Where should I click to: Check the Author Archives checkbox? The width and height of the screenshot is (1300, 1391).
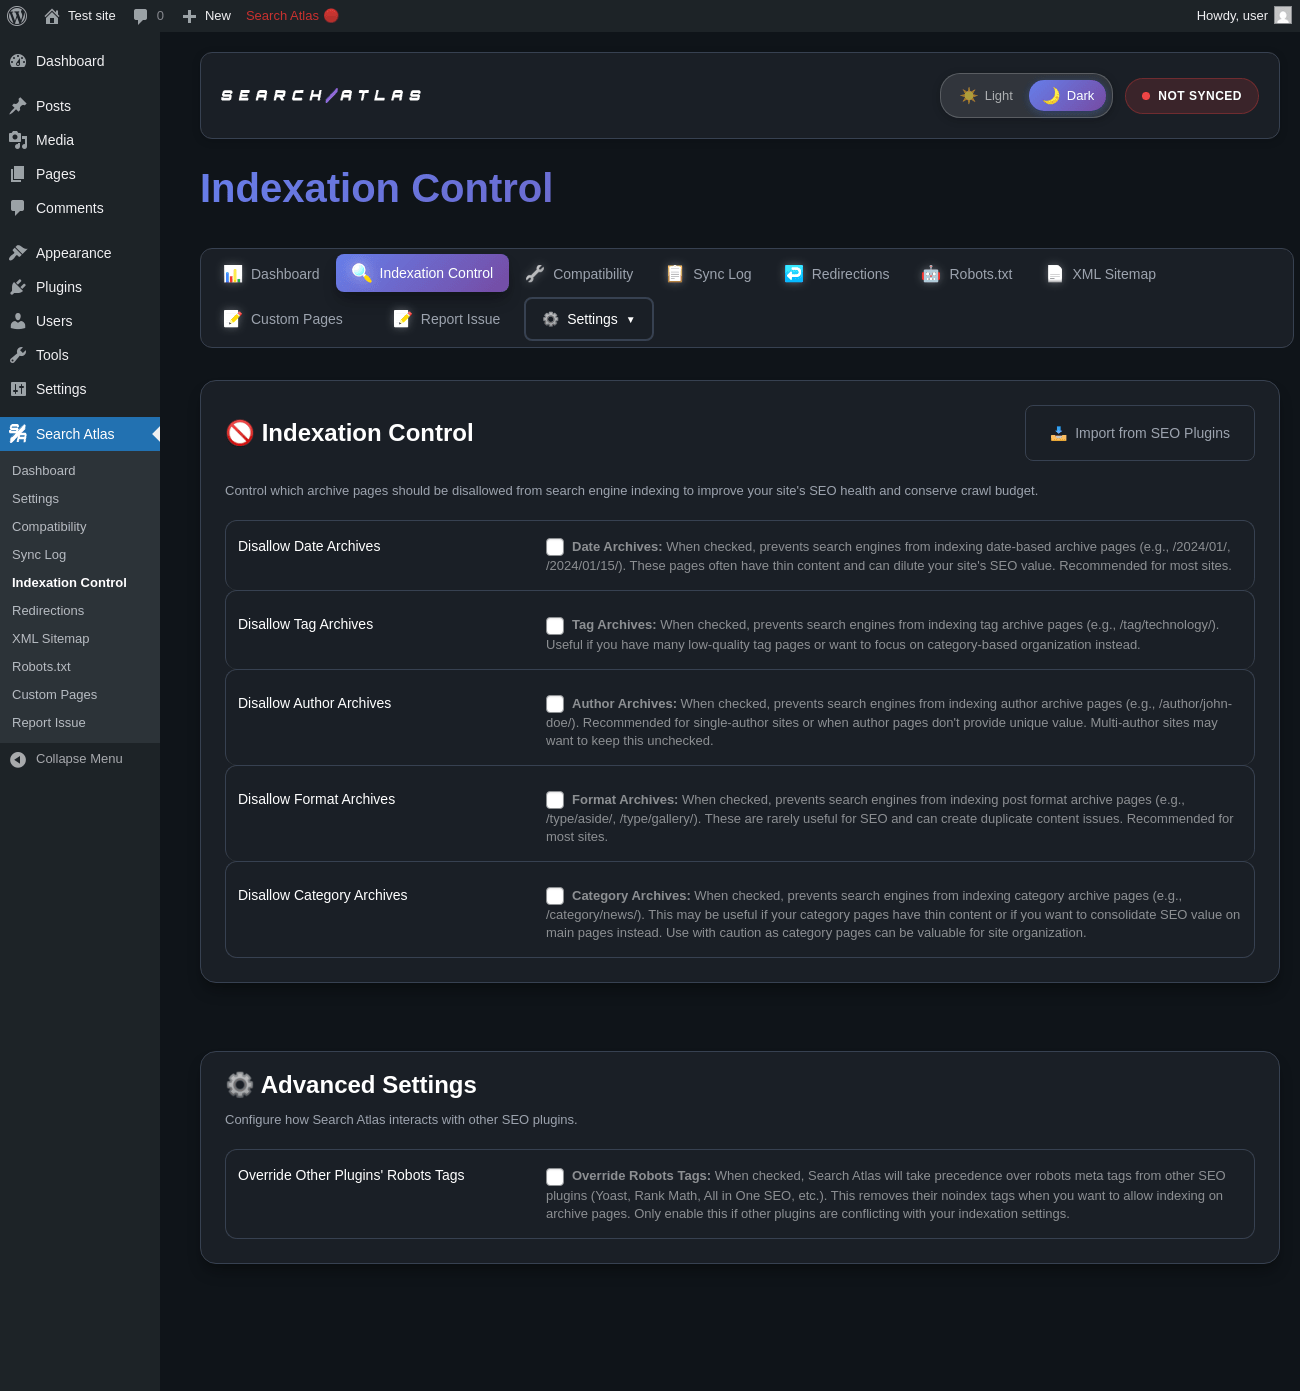(x=555, y=704)
